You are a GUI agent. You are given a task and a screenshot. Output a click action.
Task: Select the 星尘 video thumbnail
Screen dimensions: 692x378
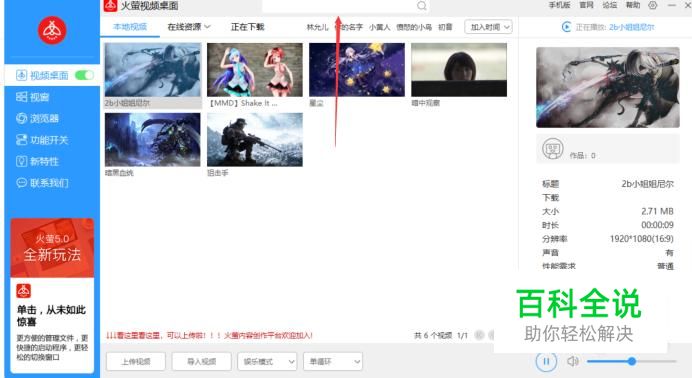[357, 70]
